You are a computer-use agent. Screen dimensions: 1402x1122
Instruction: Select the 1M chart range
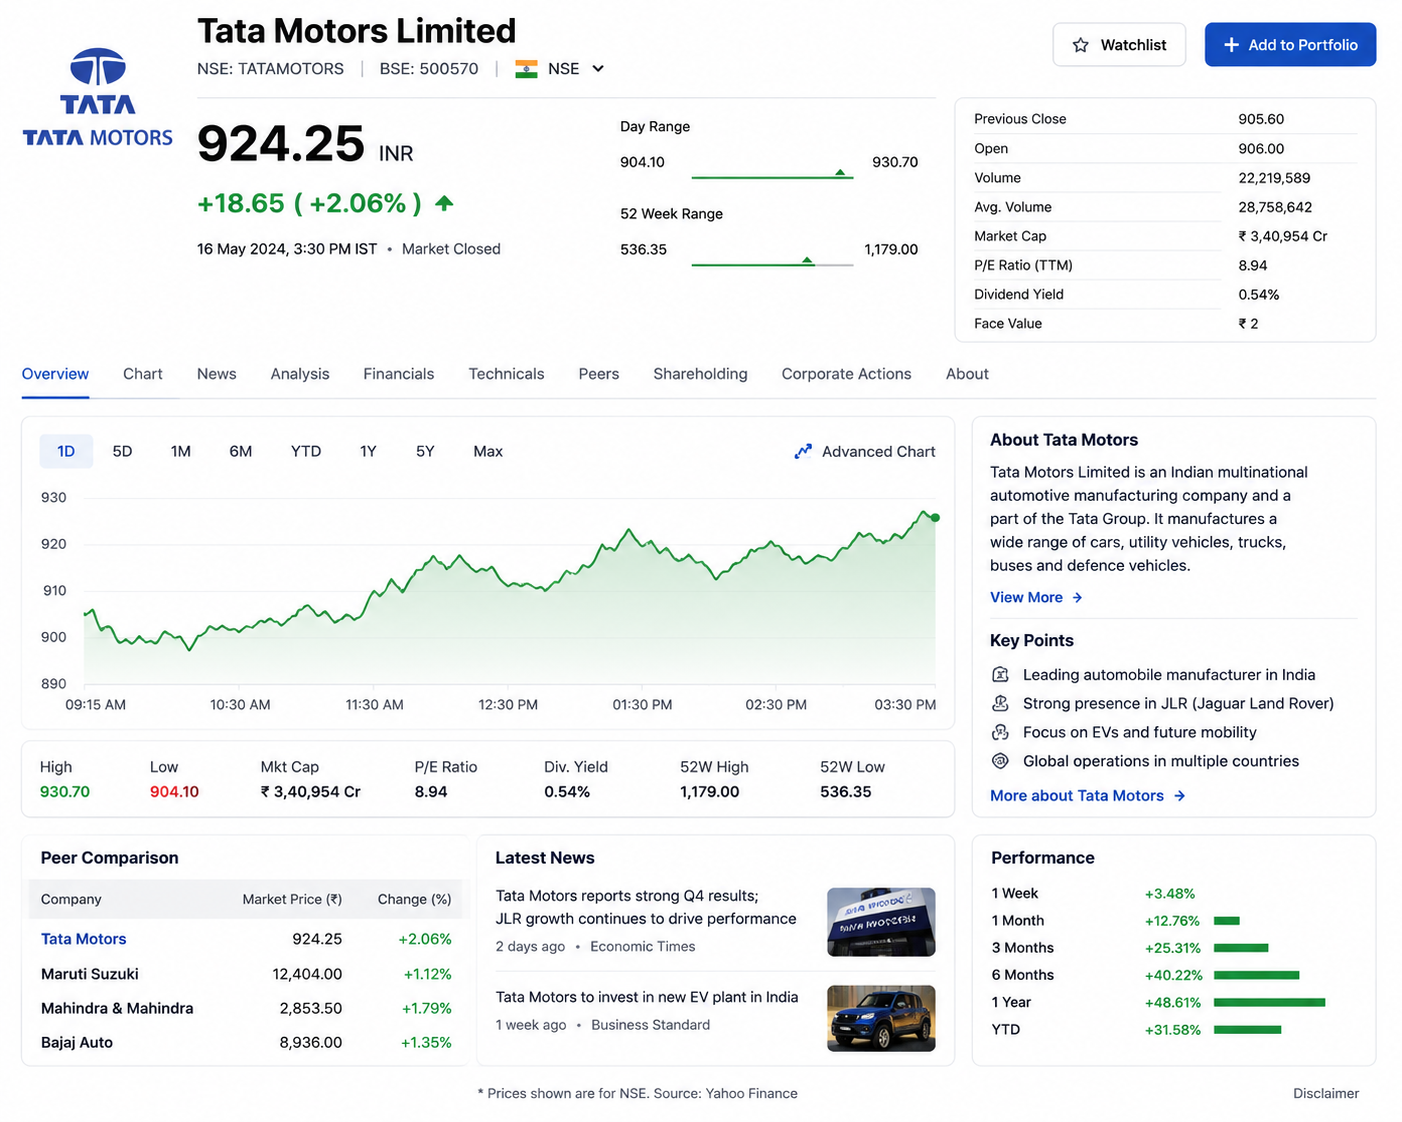pyautogui.click(x=180, y=451)
